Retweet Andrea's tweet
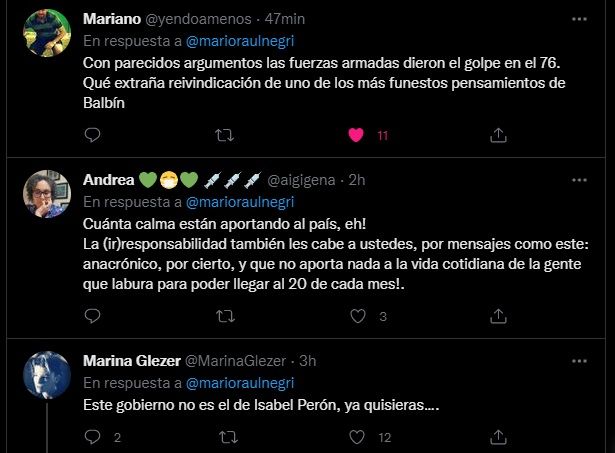 tap(226, 316)
